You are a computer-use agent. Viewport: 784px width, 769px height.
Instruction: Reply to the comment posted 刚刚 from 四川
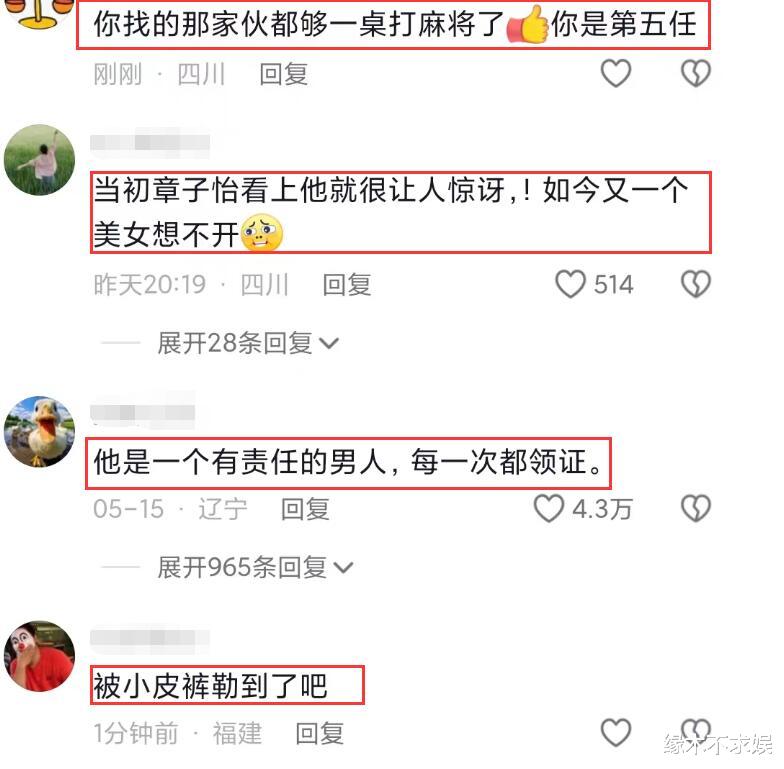click(x=284, y=74)
